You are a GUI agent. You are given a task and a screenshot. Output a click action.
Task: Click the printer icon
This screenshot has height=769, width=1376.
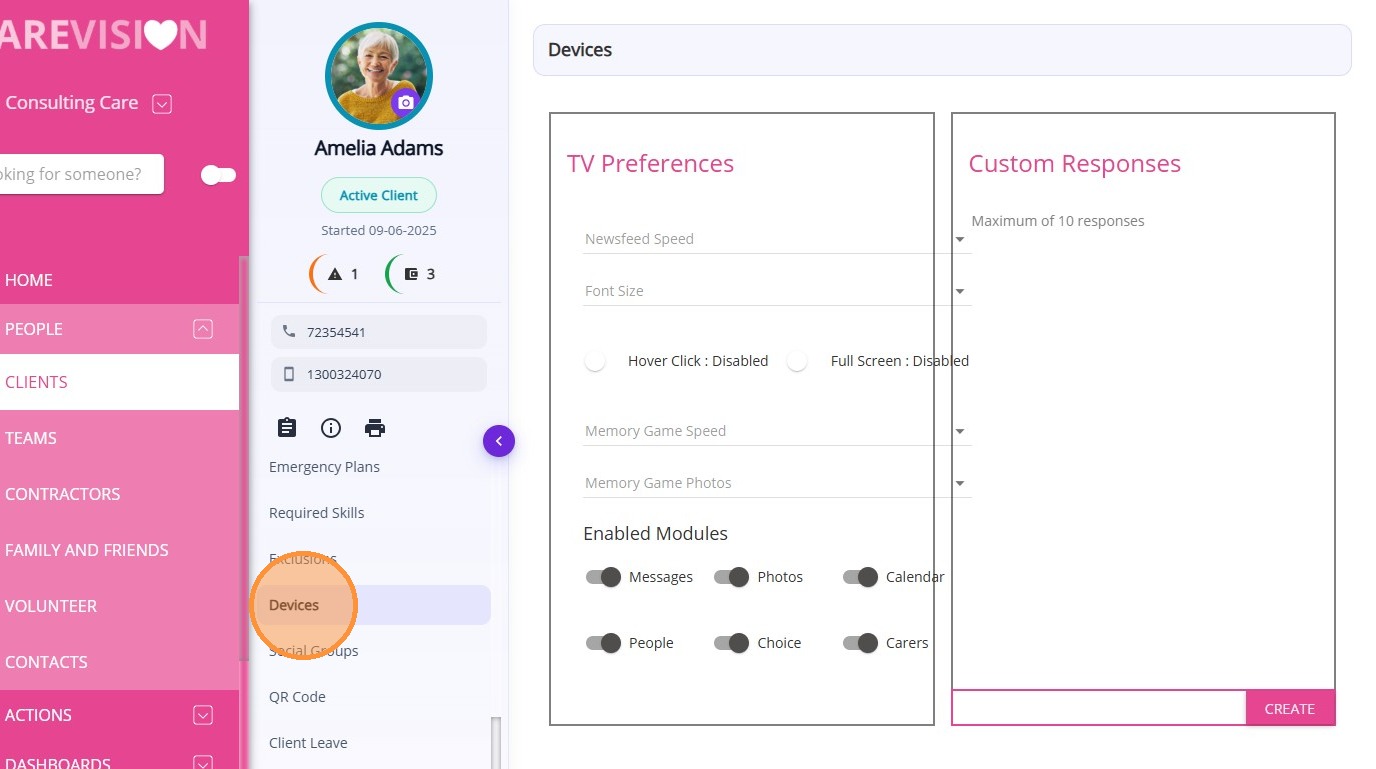click(375, 428)
